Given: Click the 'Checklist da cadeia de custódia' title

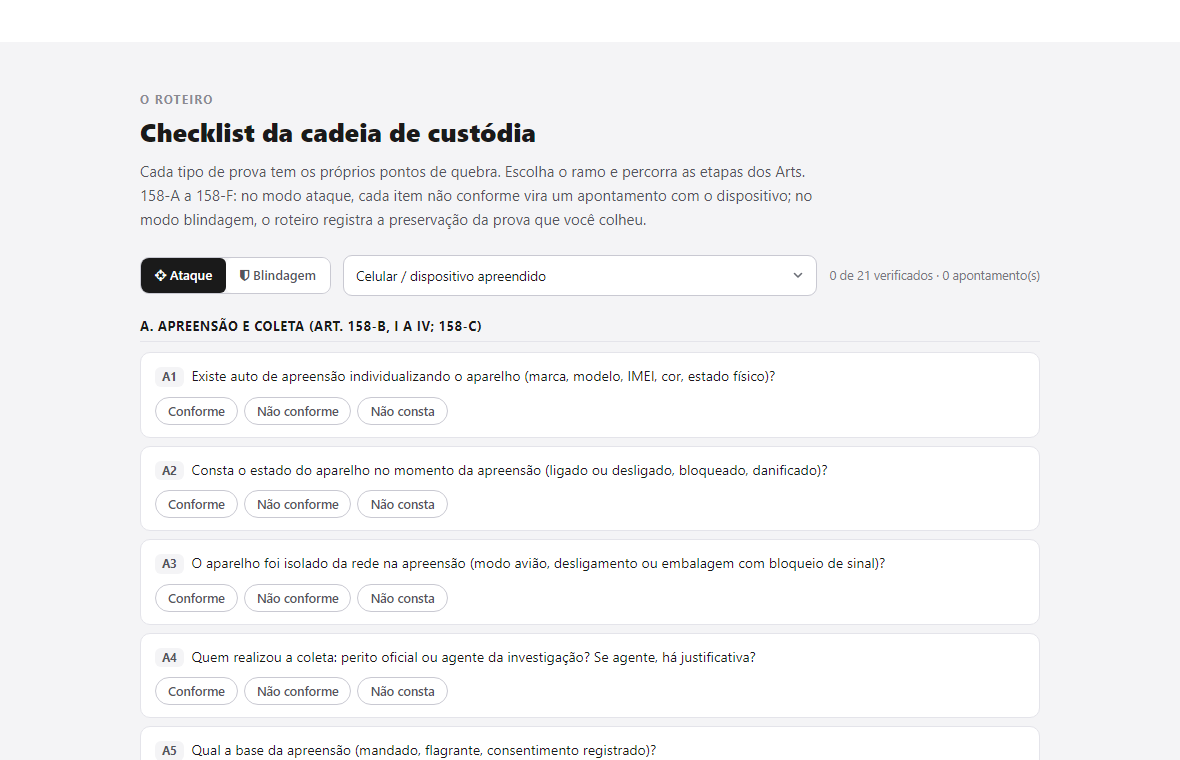Looking at the screenshot, I should click(x=338, y=133).
